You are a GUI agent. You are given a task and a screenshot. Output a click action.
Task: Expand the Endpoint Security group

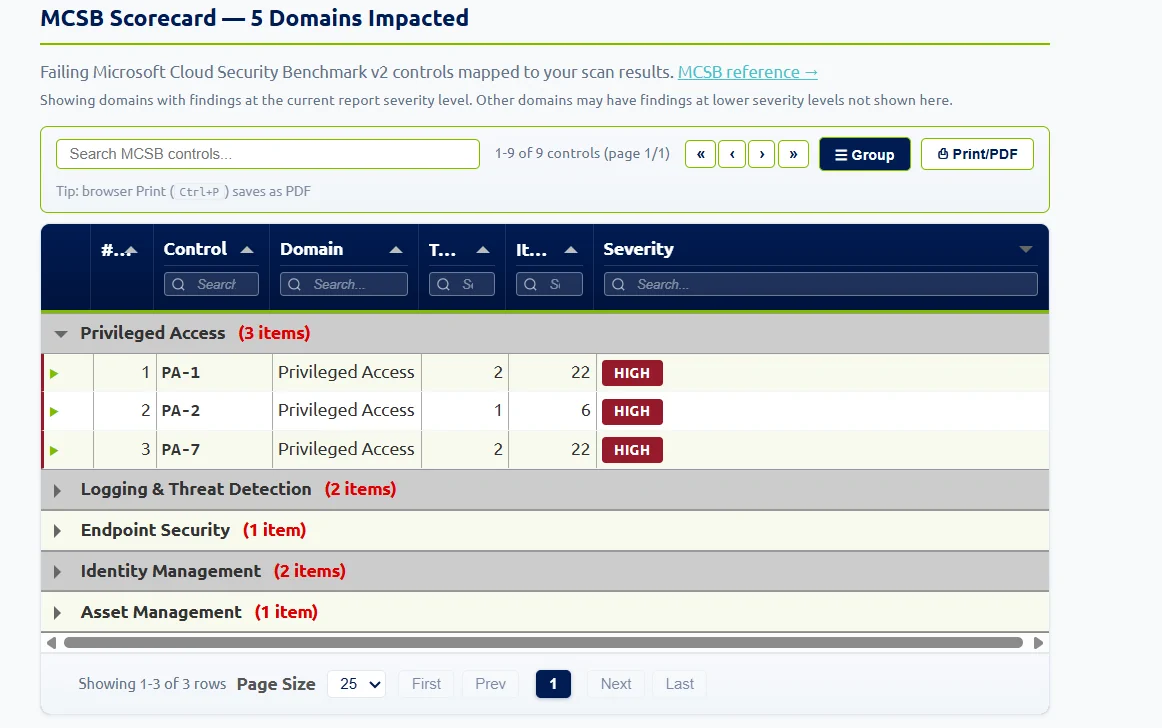(x=57, y=531)
